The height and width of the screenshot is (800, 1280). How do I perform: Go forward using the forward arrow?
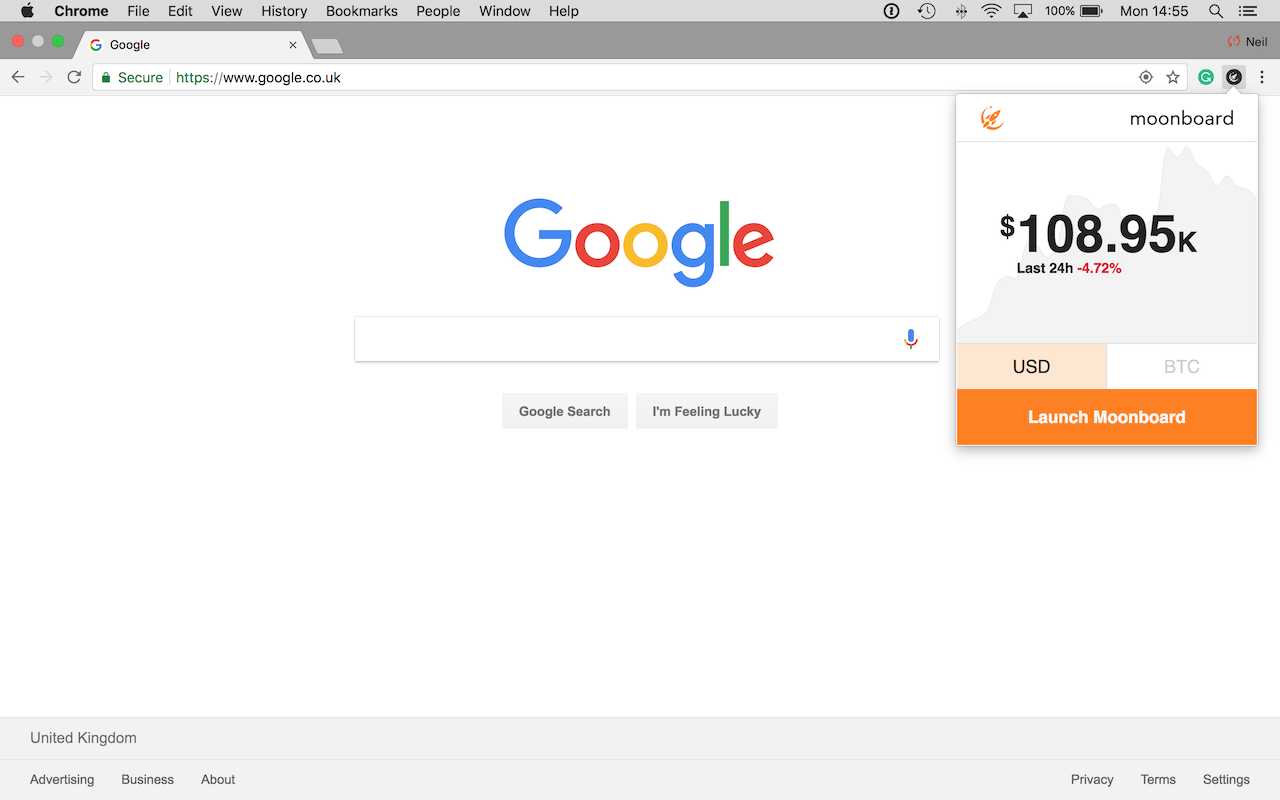46,77
